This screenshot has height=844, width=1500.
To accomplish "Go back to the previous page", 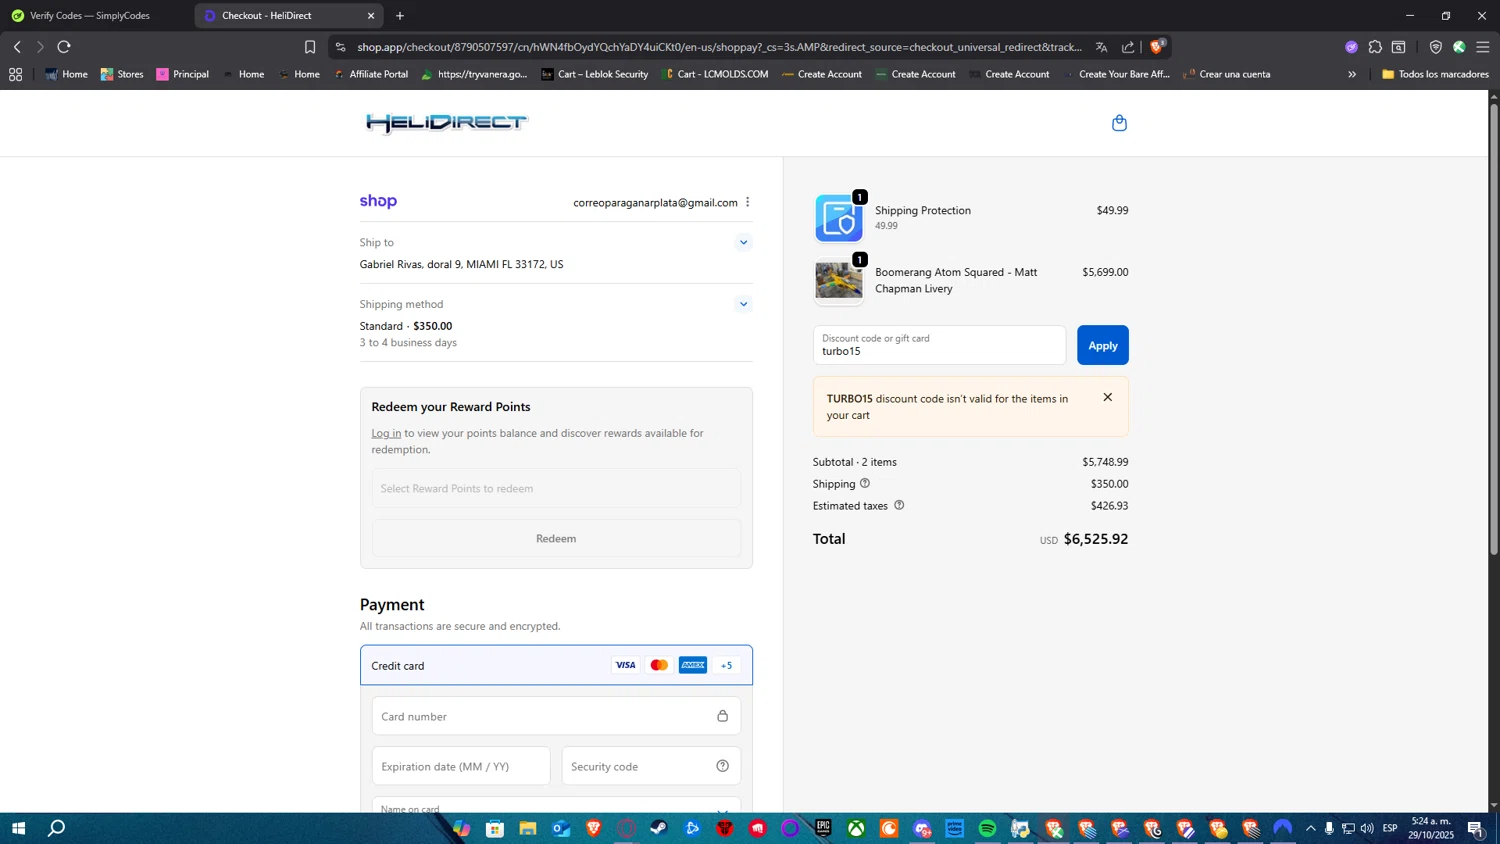I will pos(17,47).
